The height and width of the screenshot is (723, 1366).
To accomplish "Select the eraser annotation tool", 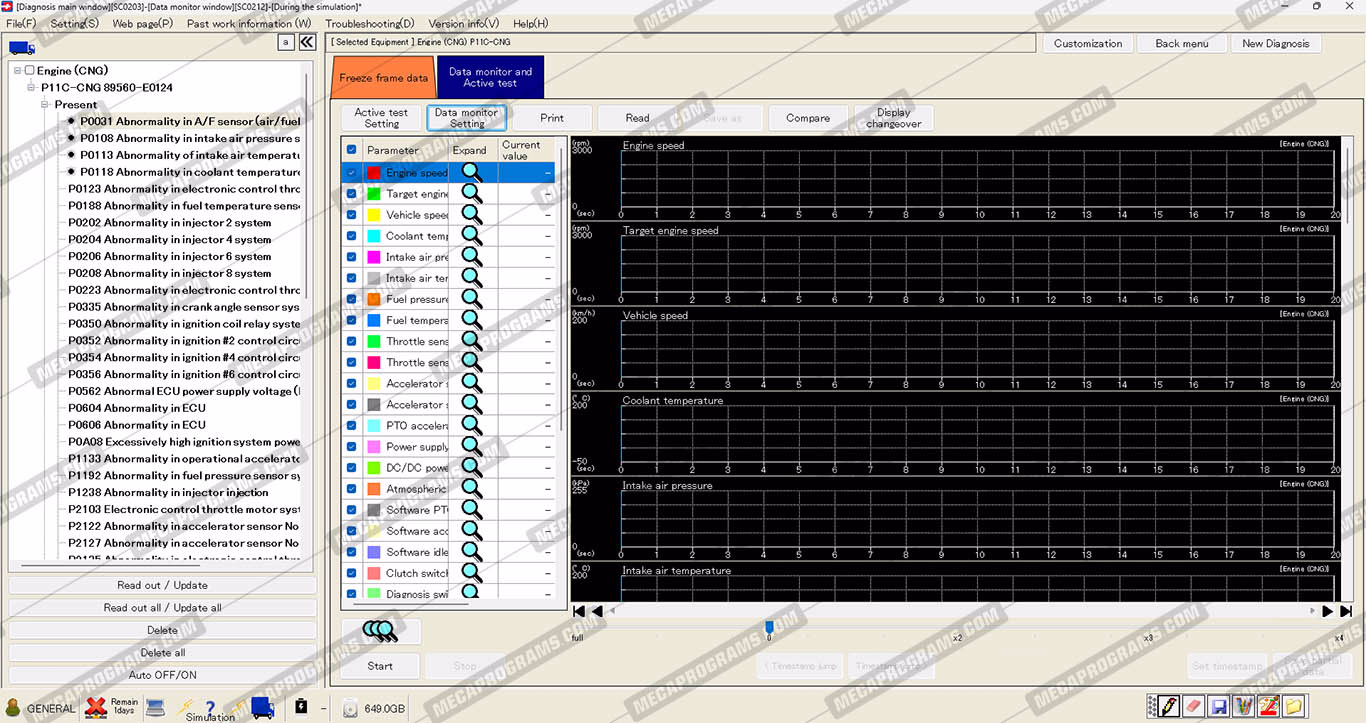I will (1192, 707).
